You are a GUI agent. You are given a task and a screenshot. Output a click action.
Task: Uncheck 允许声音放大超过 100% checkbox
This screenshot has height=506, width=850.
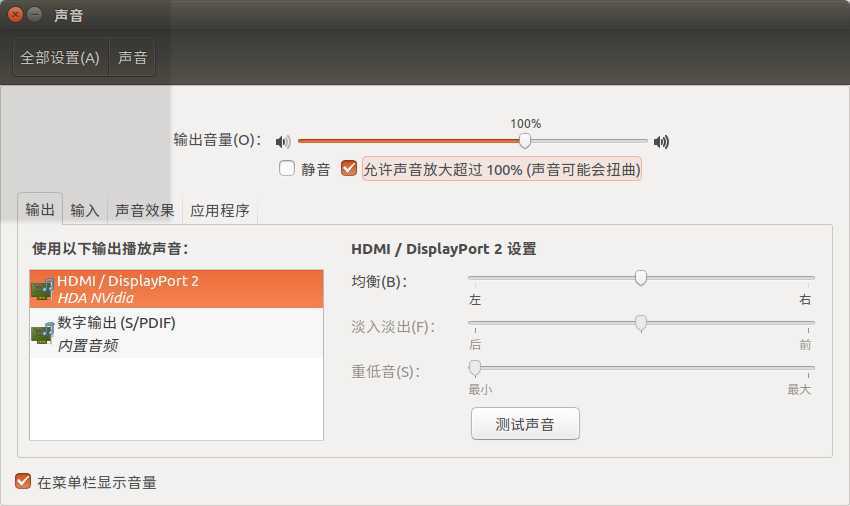[349, 168]
